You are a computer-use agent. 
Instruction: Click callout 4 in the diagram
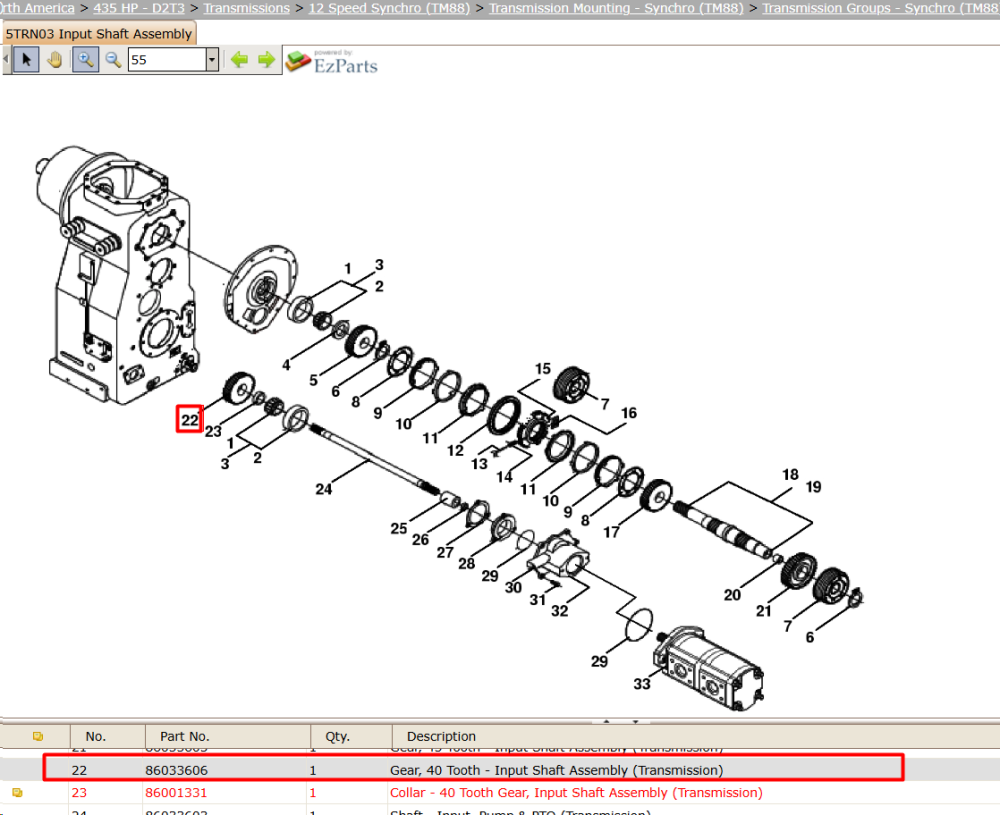286,365
